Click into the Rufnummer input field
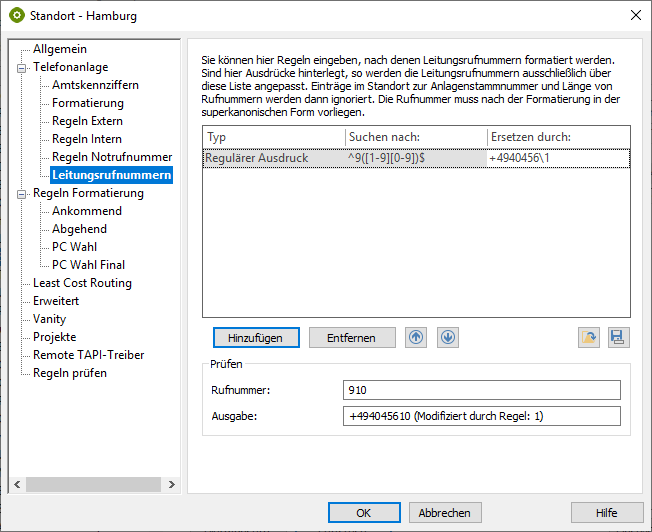Screen dimensions: 652x532 pyautogui.click(x=480, y=389)
